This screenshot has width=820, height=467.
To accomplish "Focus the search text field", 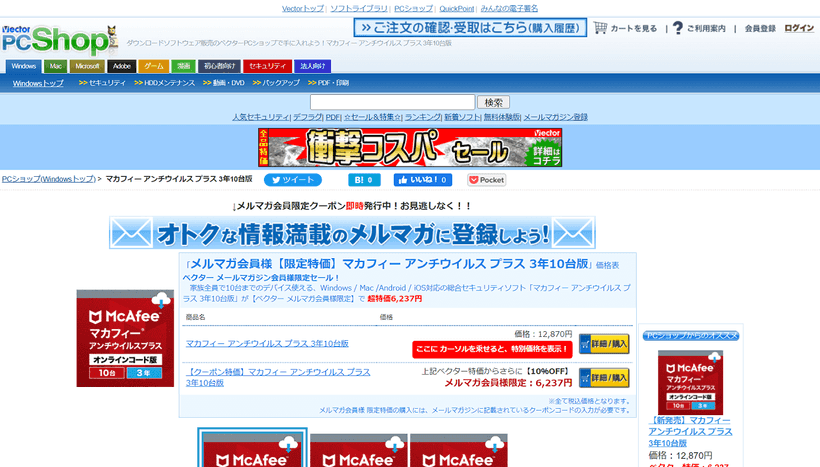I will point(392,102).
